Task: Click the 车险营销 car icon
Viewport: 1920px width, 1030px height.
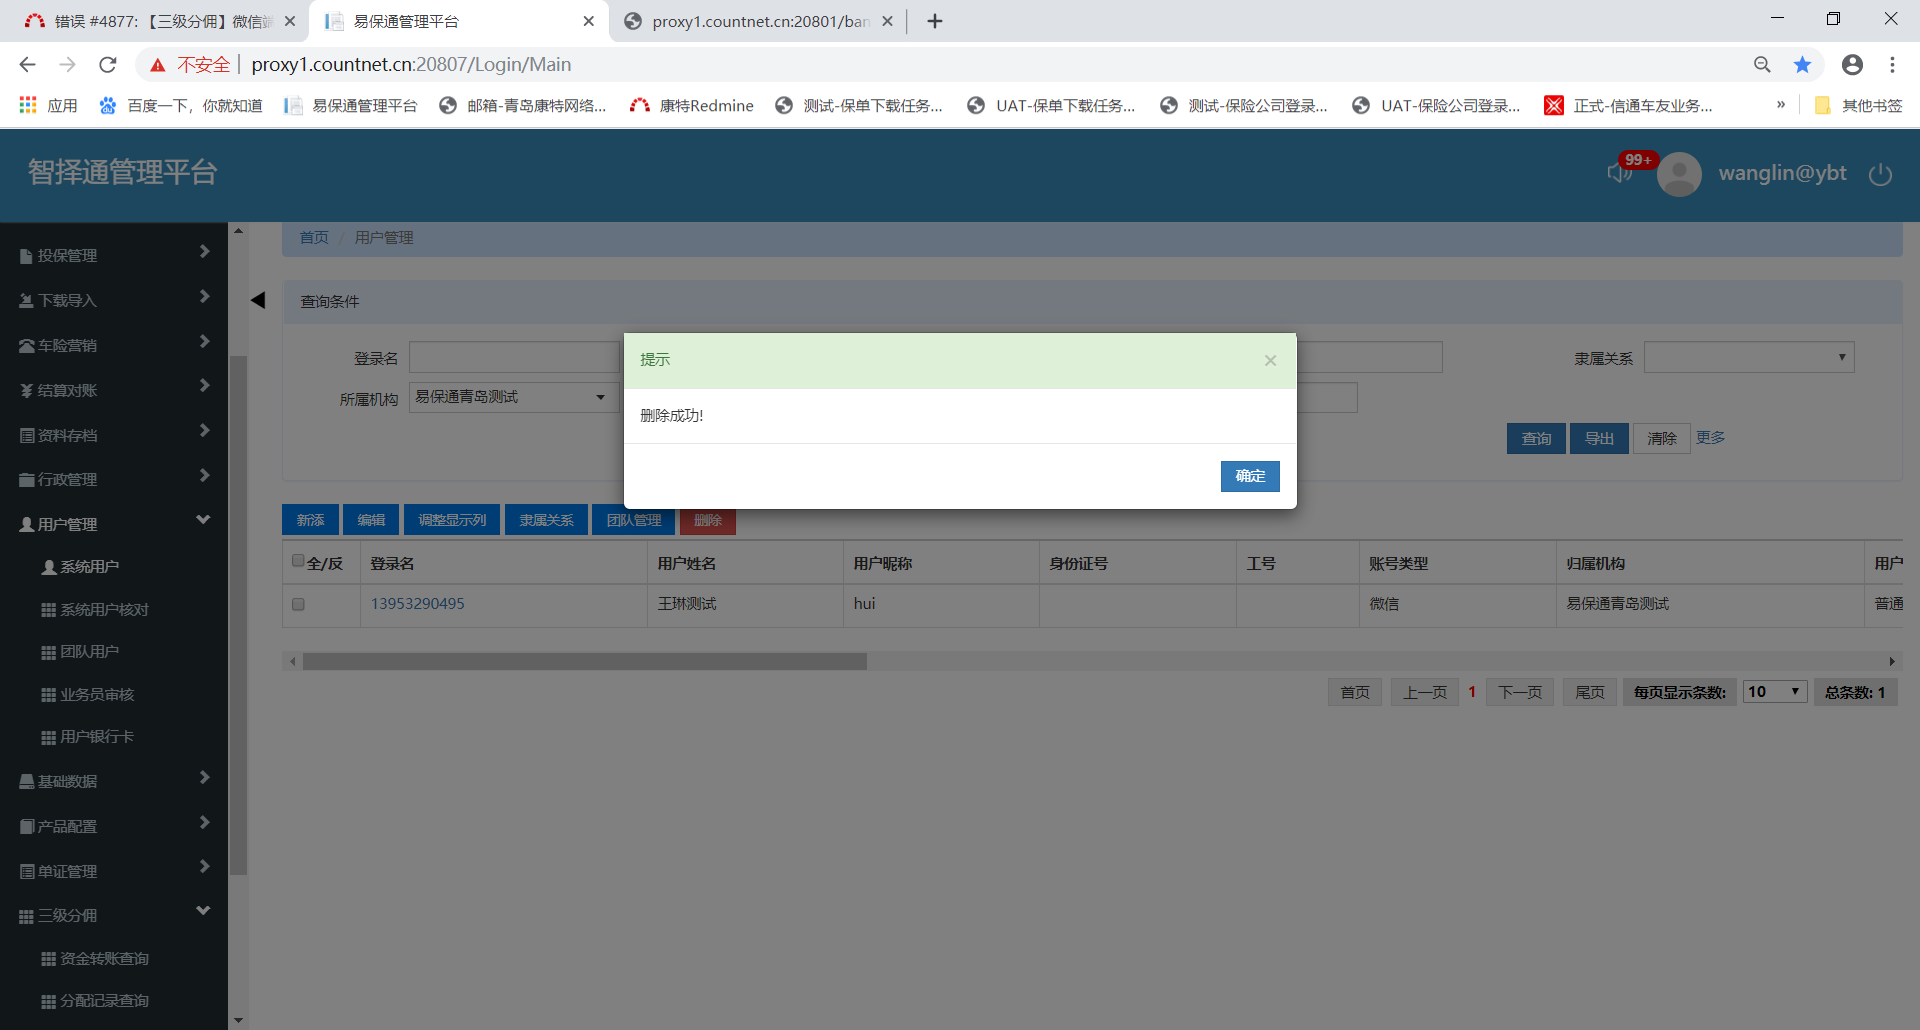Action: click(x=27, y=346)
